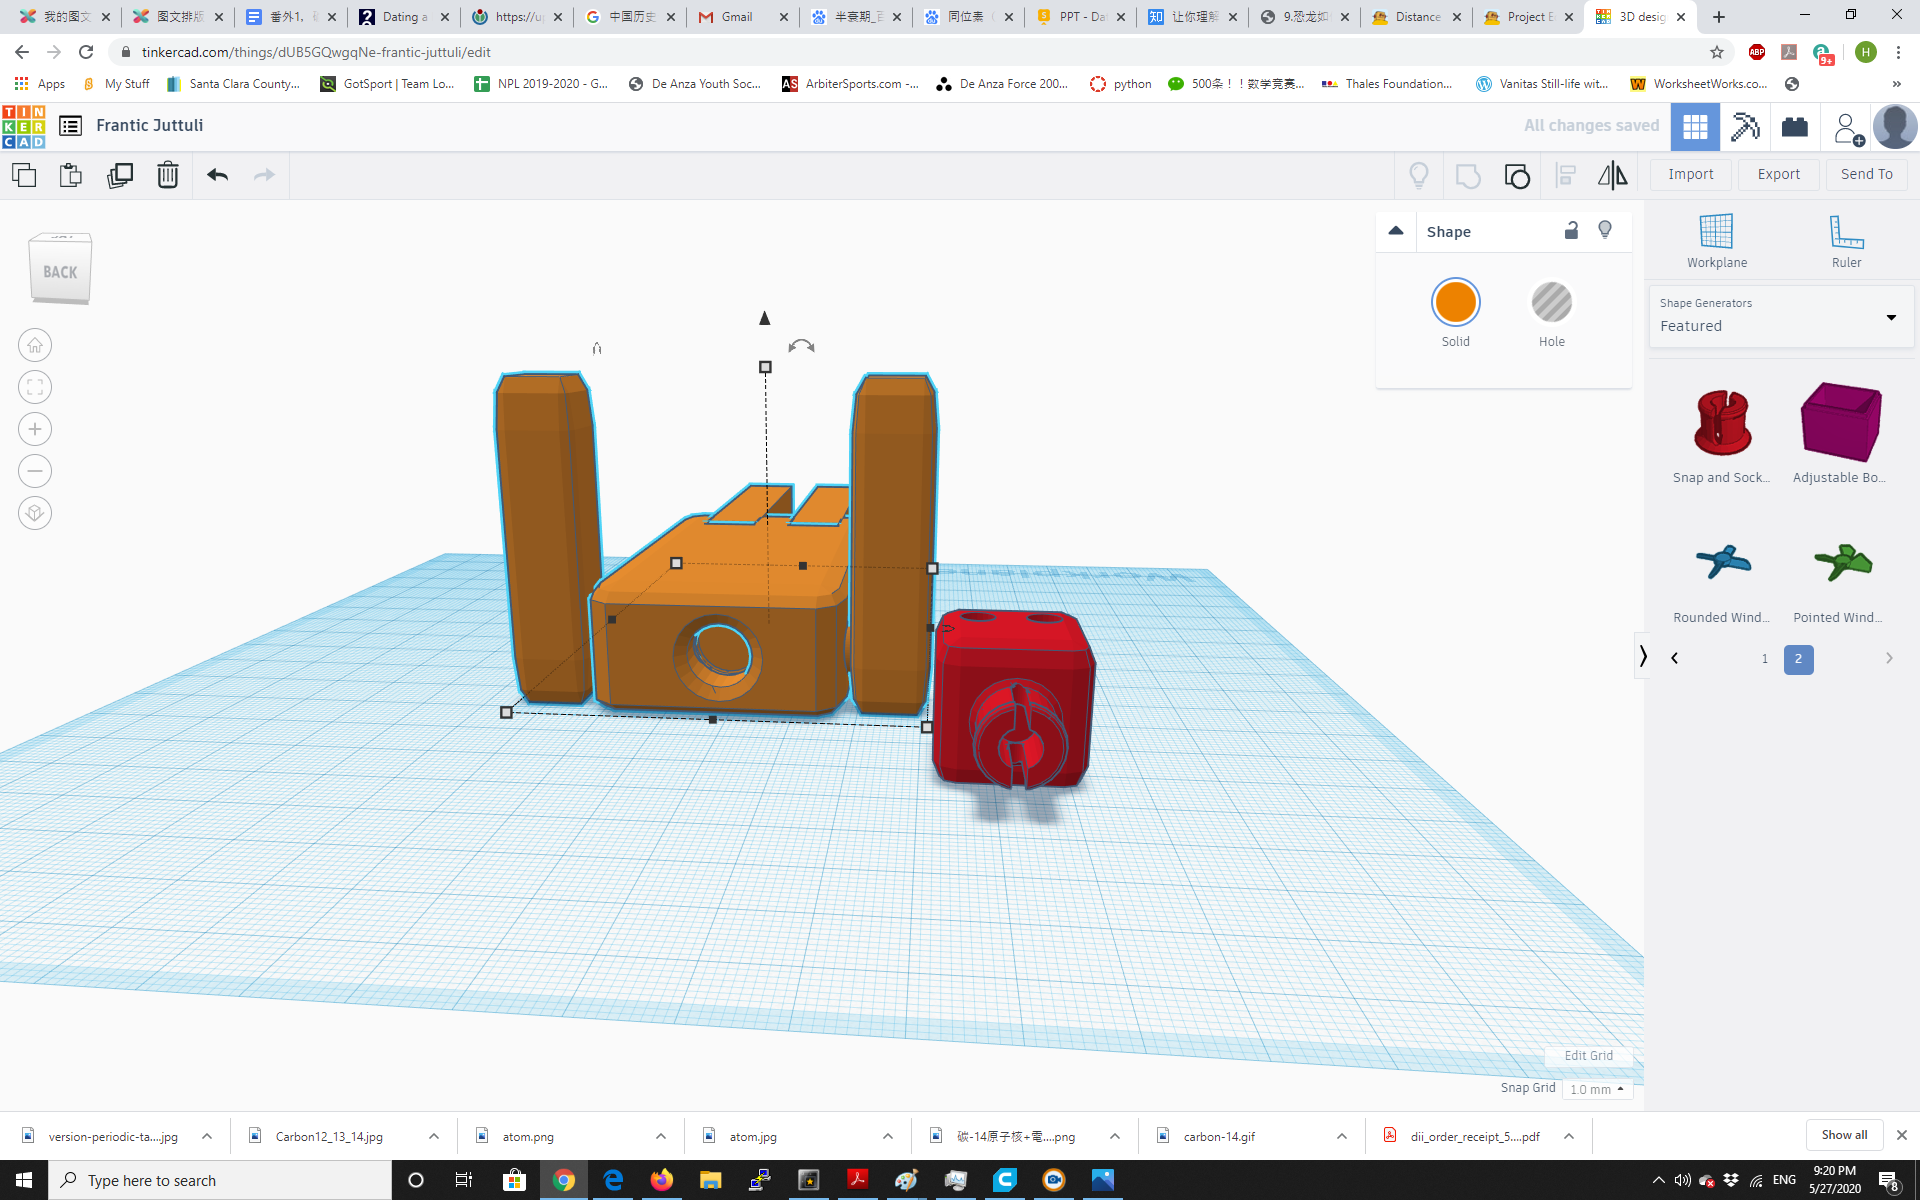Switch to the Dating browser tab

pyautogui.click(x=404, y=17)
